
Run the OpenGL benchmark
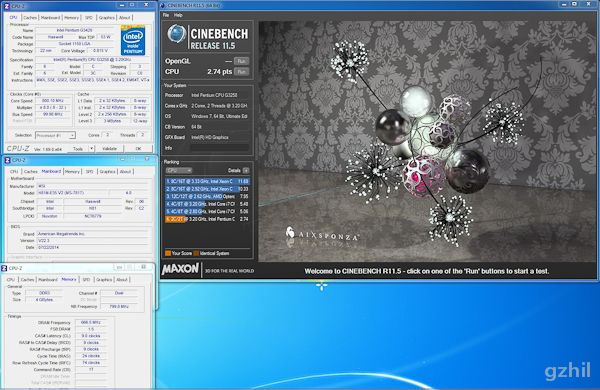[x=241, y=61]
